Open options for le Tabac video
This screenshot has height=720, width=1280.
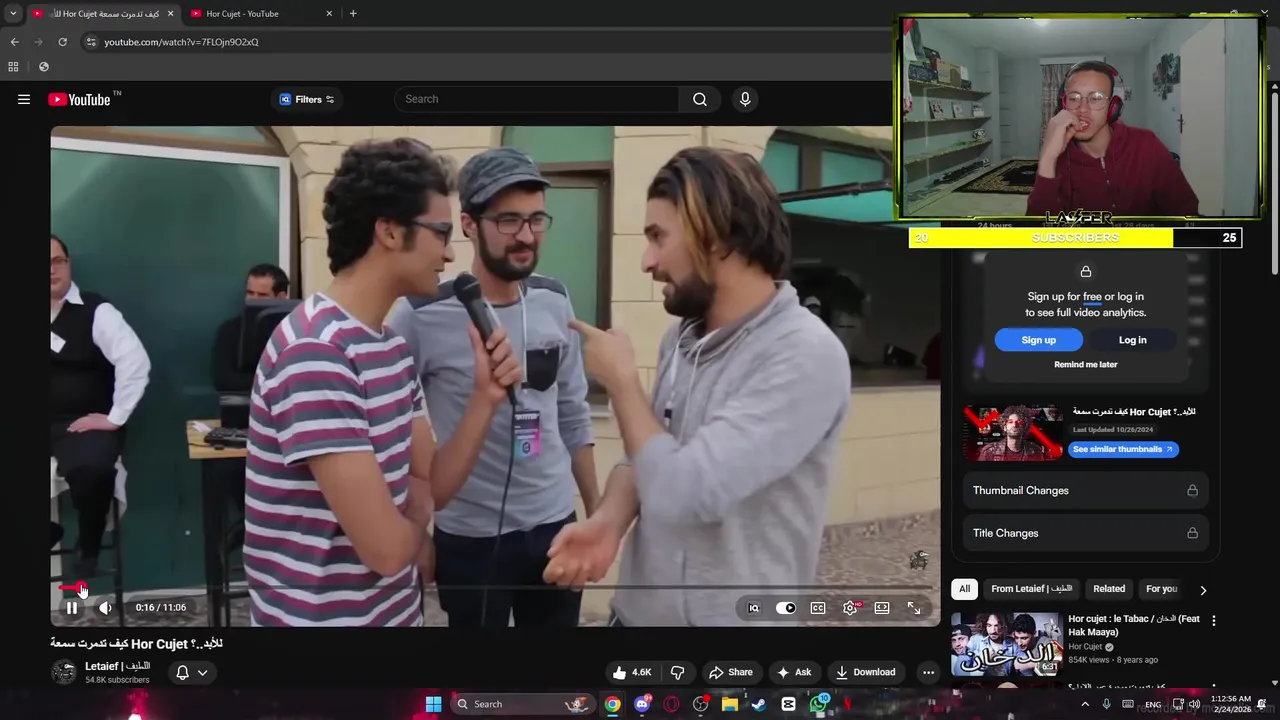coord(1214,621)
